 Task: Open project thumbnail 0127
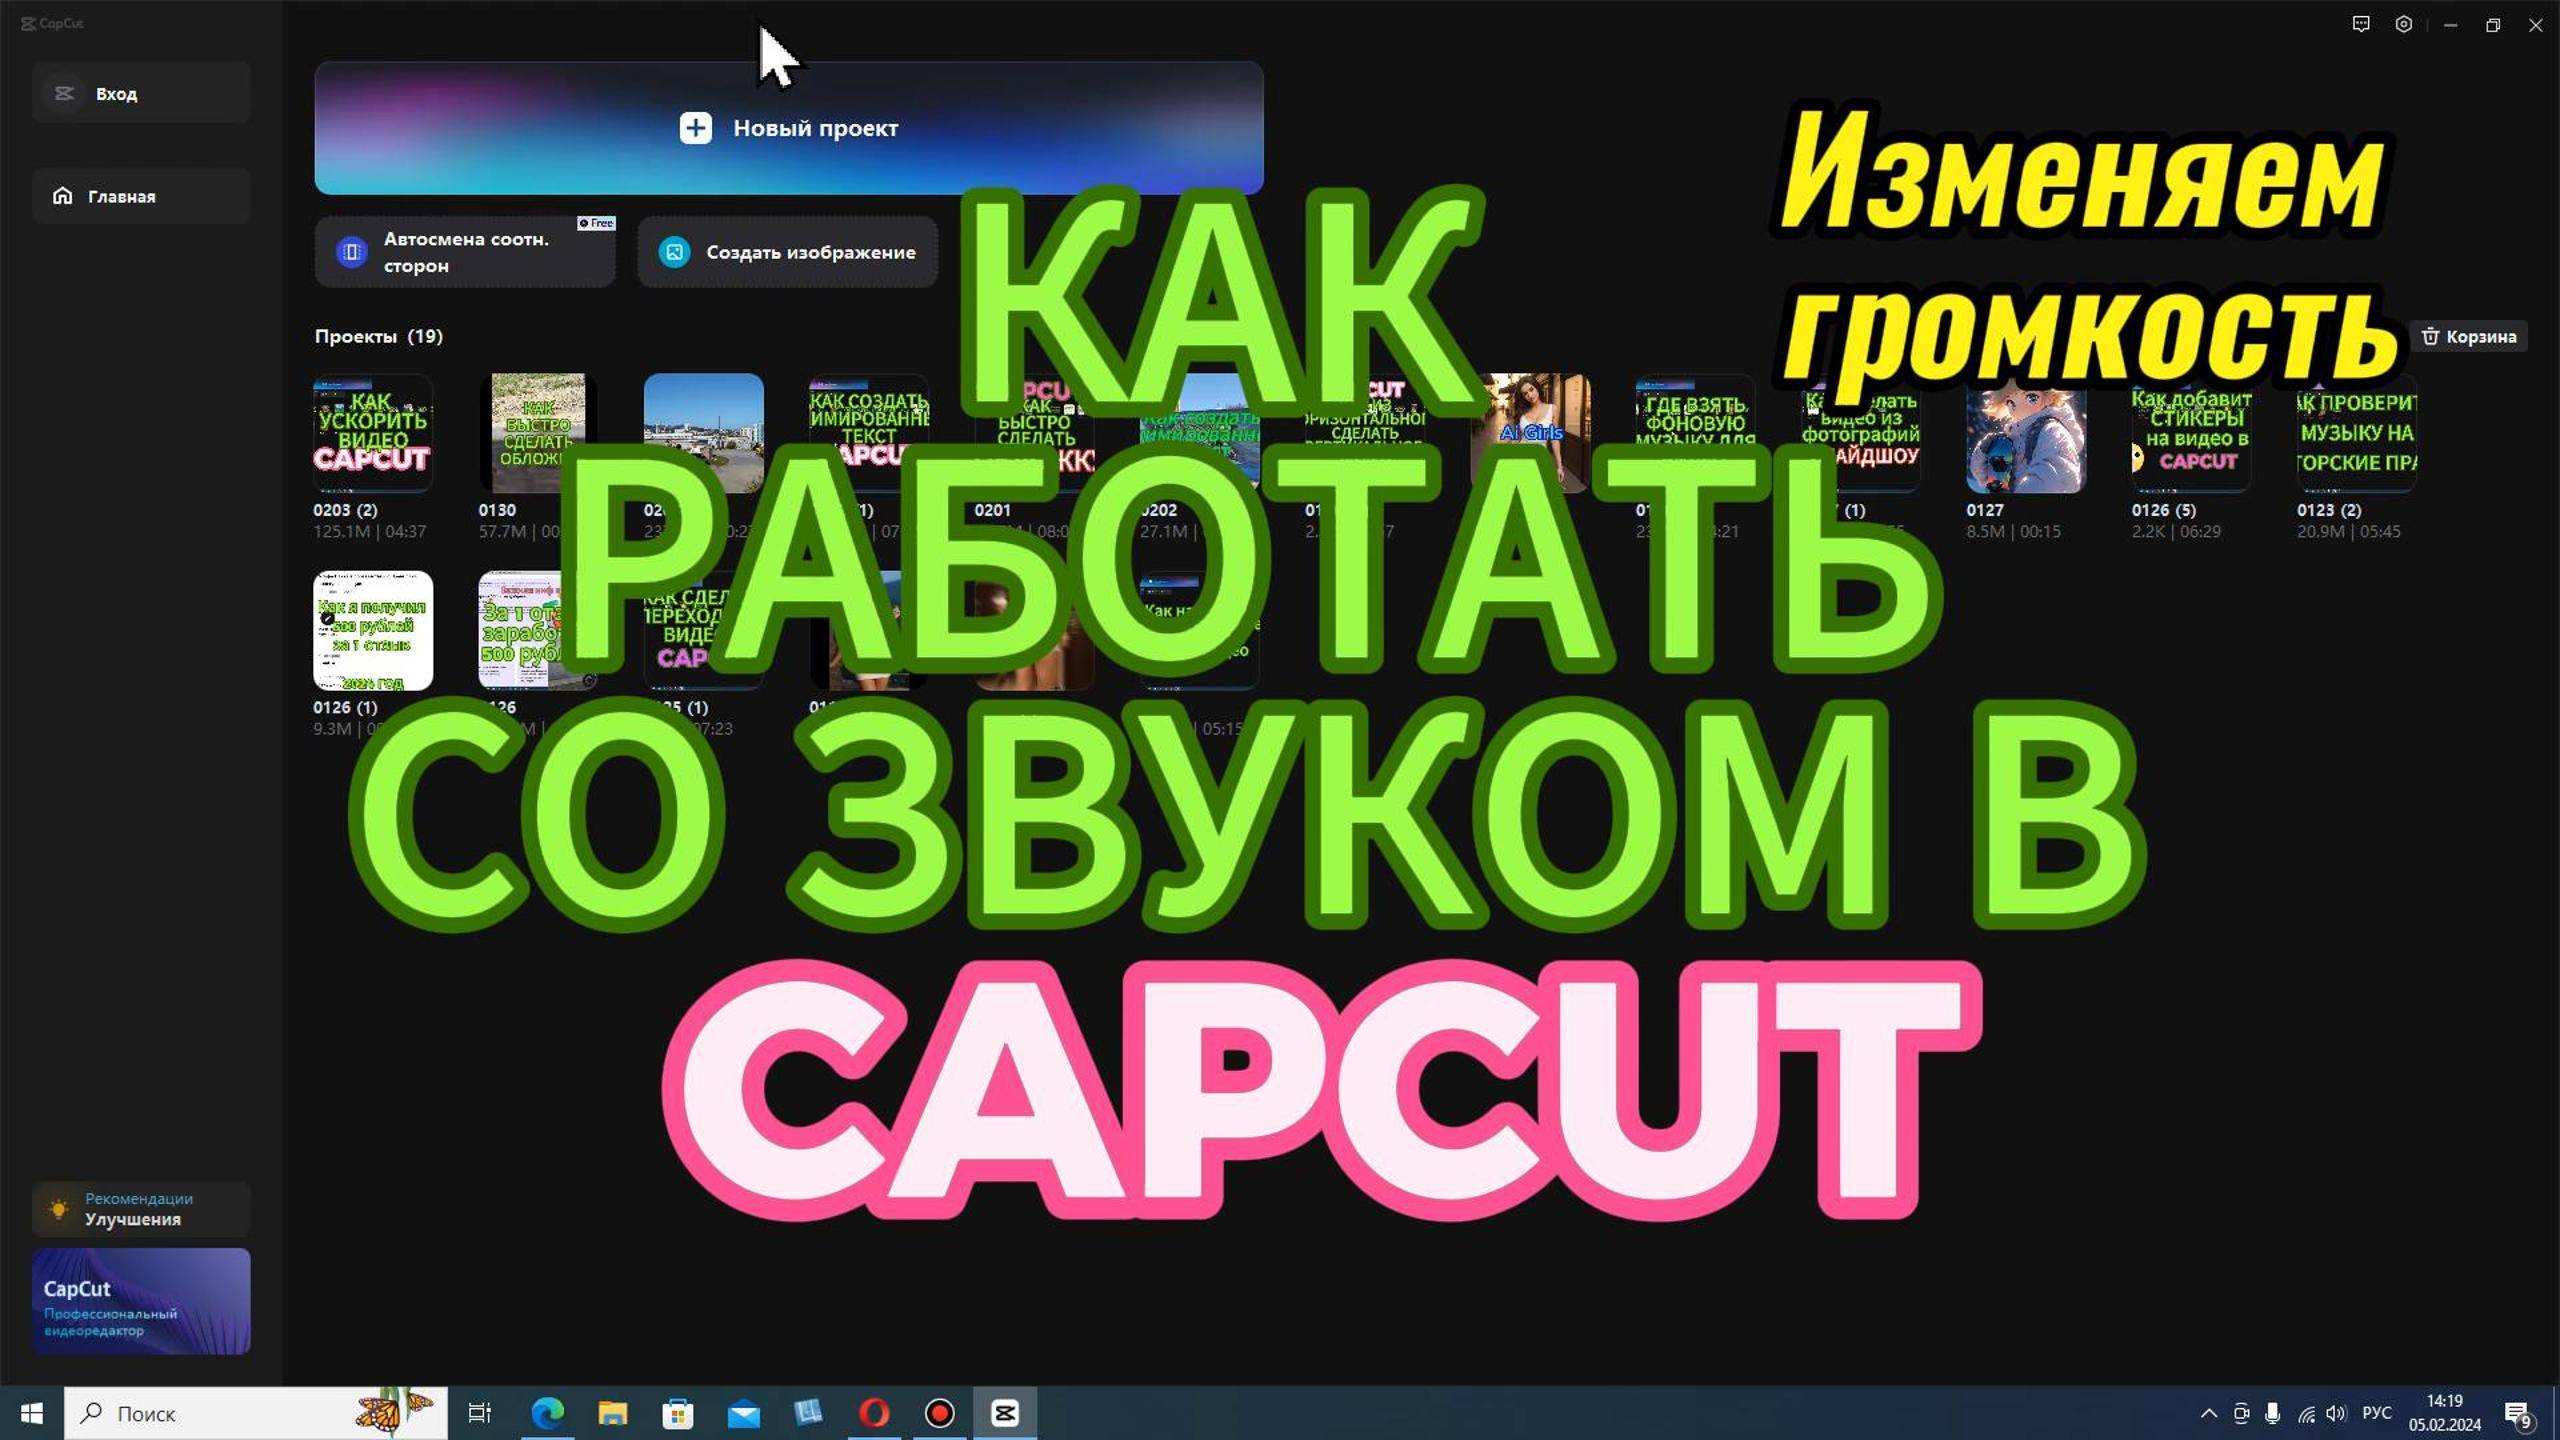[2026, 433]
